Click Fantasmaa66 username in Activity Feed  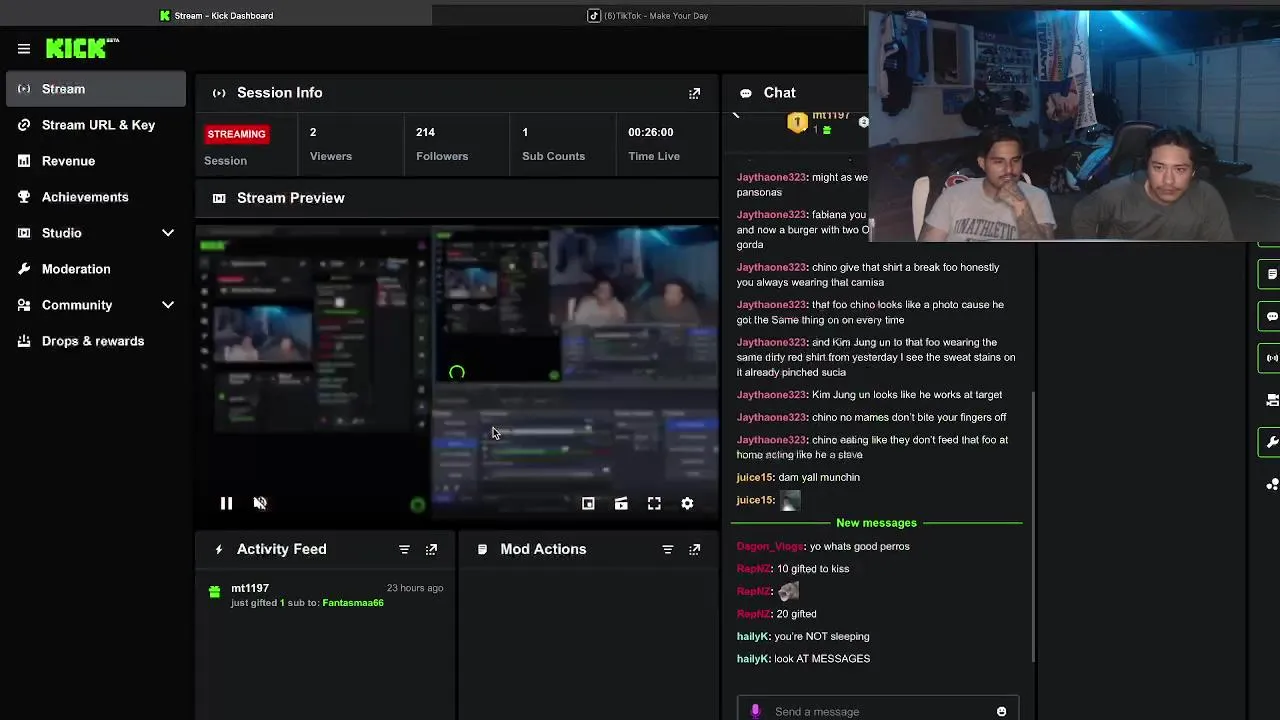pos(353,603)
